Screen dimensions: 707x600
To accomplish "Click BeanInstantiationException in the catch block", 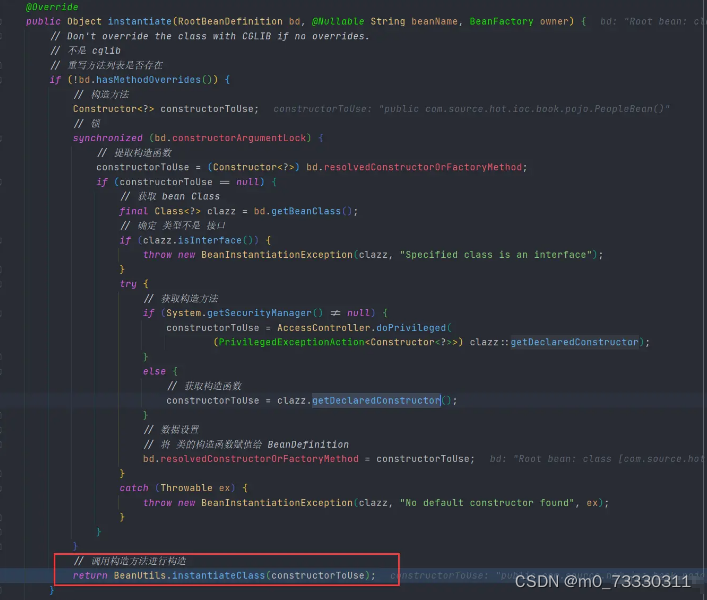I will pos(276,503).
